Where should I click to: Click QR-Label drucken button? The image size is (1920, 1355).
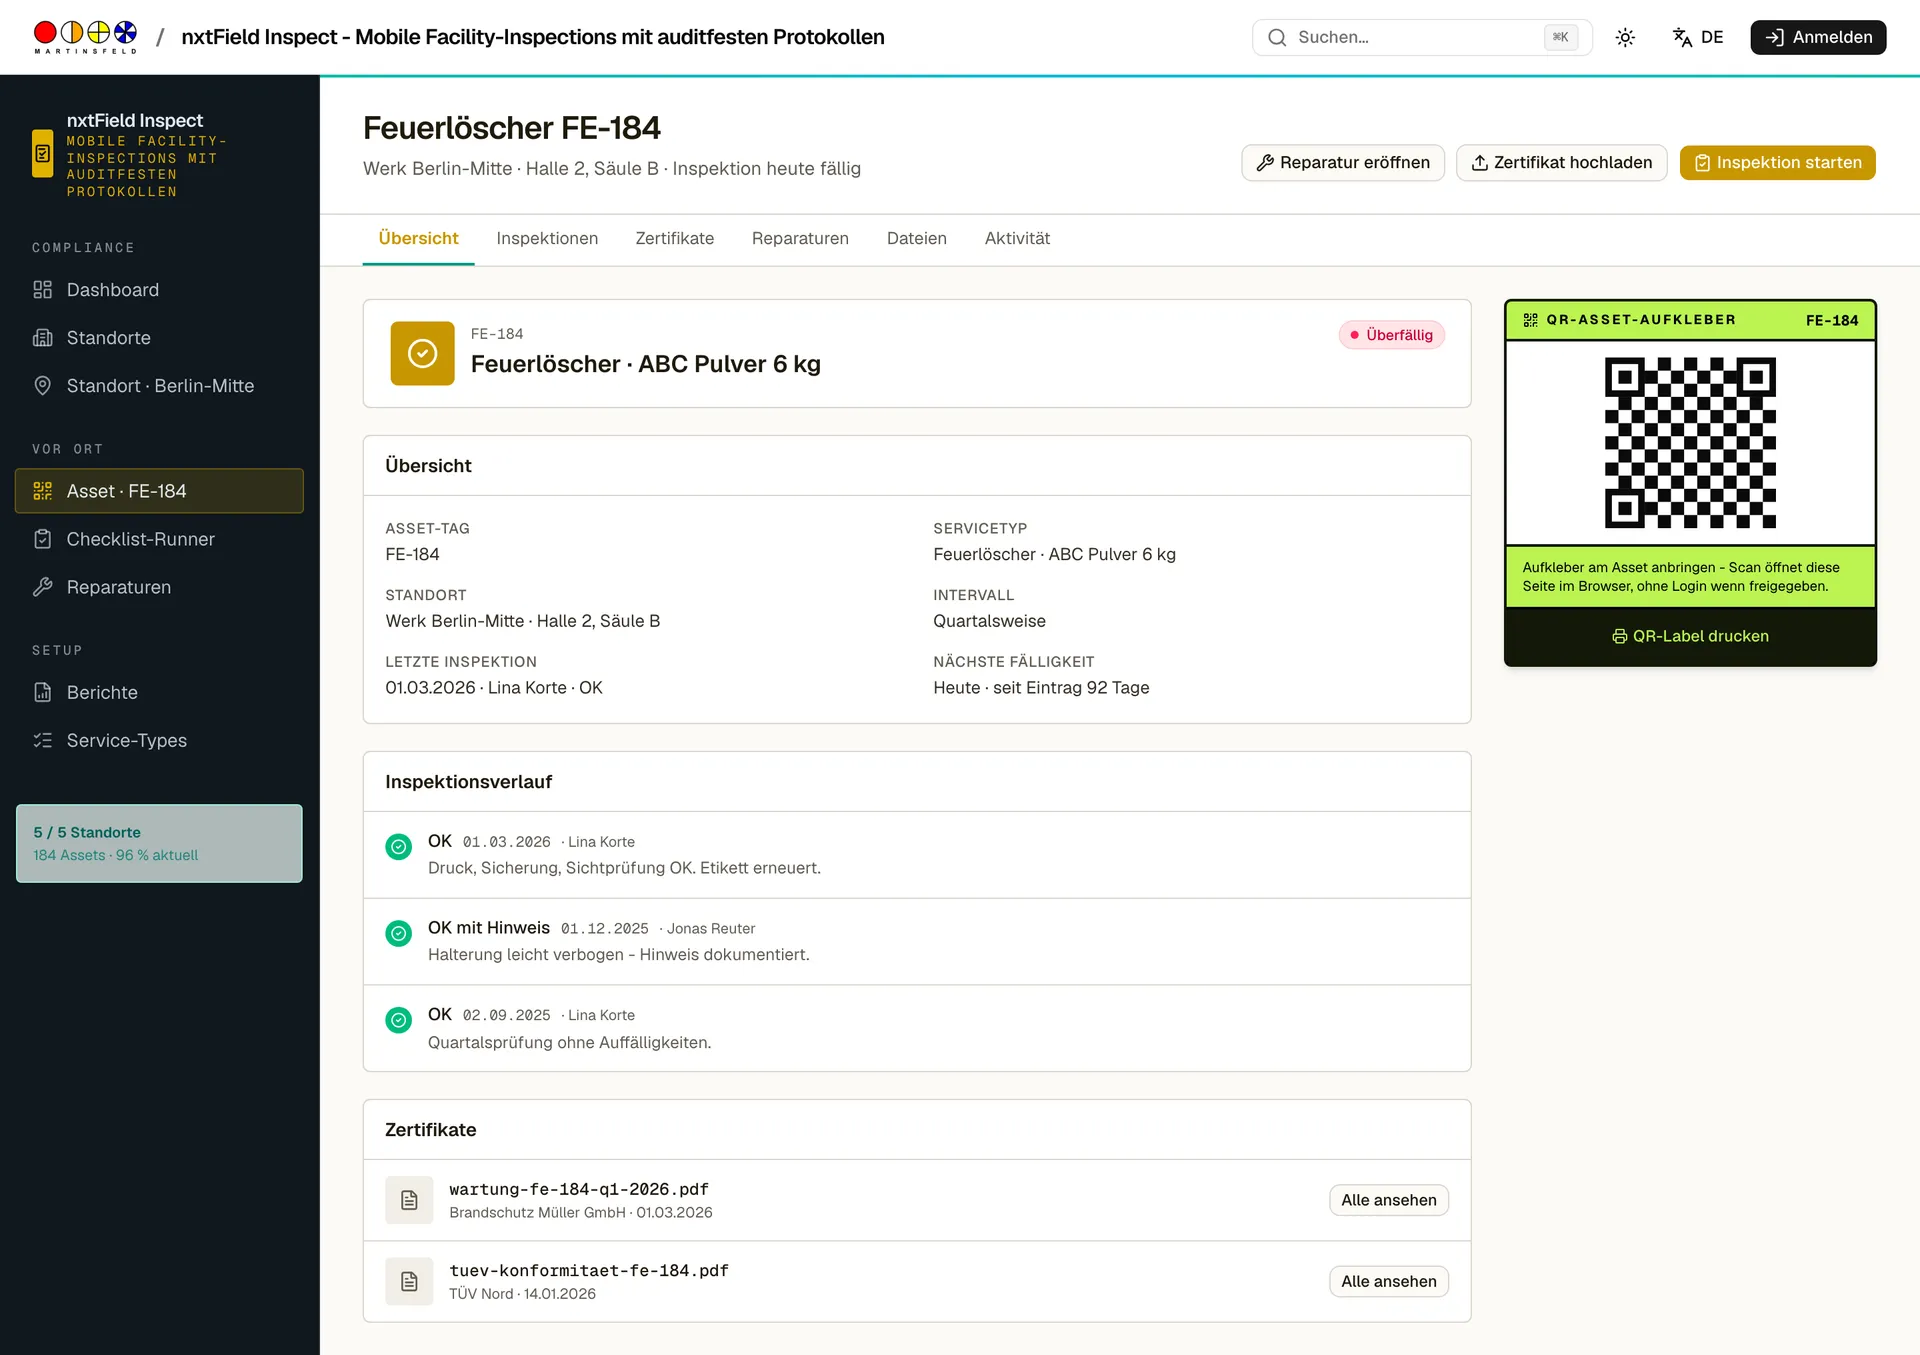pyautogui.click(x=1690, y=636)
